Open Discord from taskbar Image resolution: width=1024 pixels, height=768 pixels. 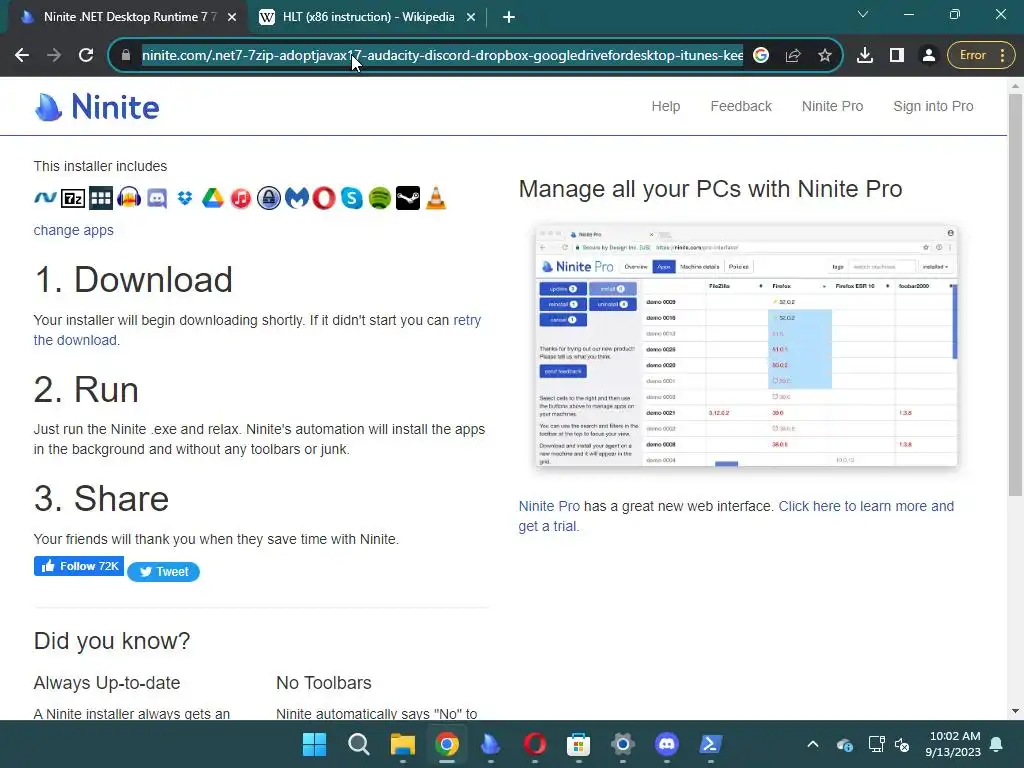coord(667,744)
